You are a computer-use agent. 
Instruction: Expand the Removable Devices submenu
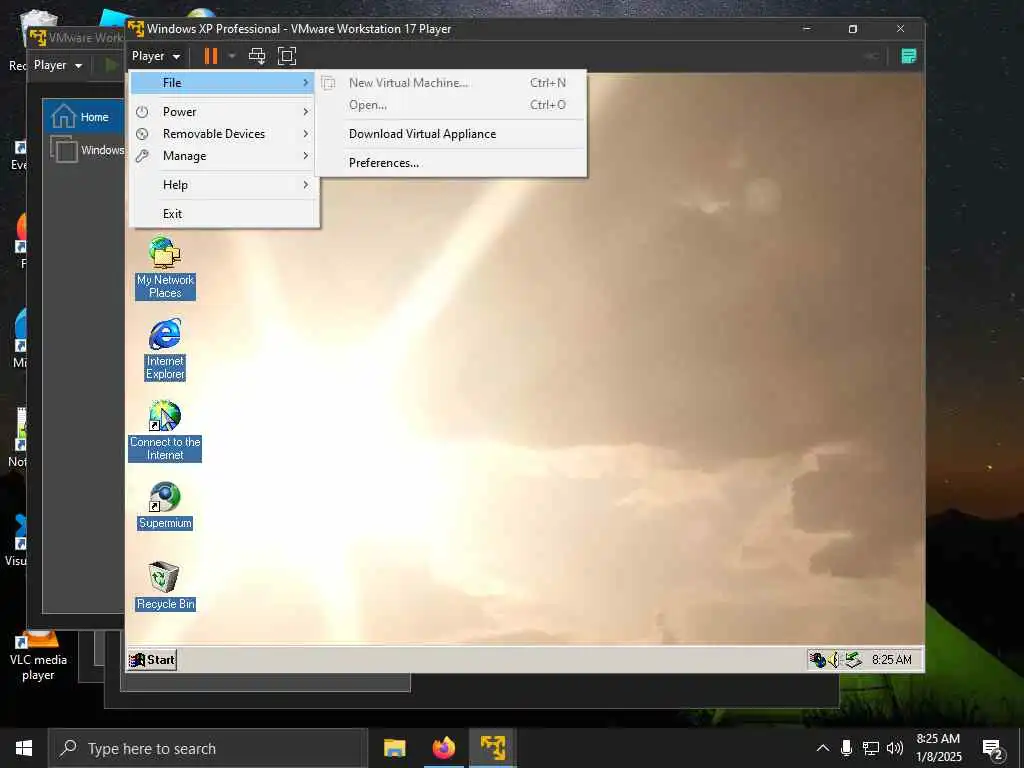[x=223, y=134]
